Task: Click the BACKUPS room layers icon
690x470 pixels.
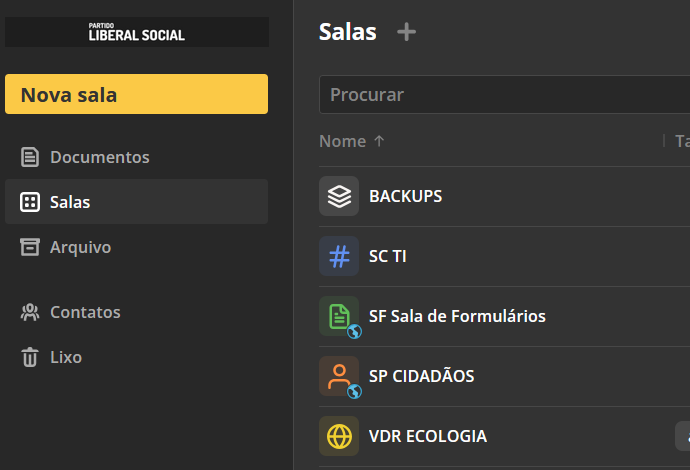Action: pyautogui.click(x=339, y=196)
